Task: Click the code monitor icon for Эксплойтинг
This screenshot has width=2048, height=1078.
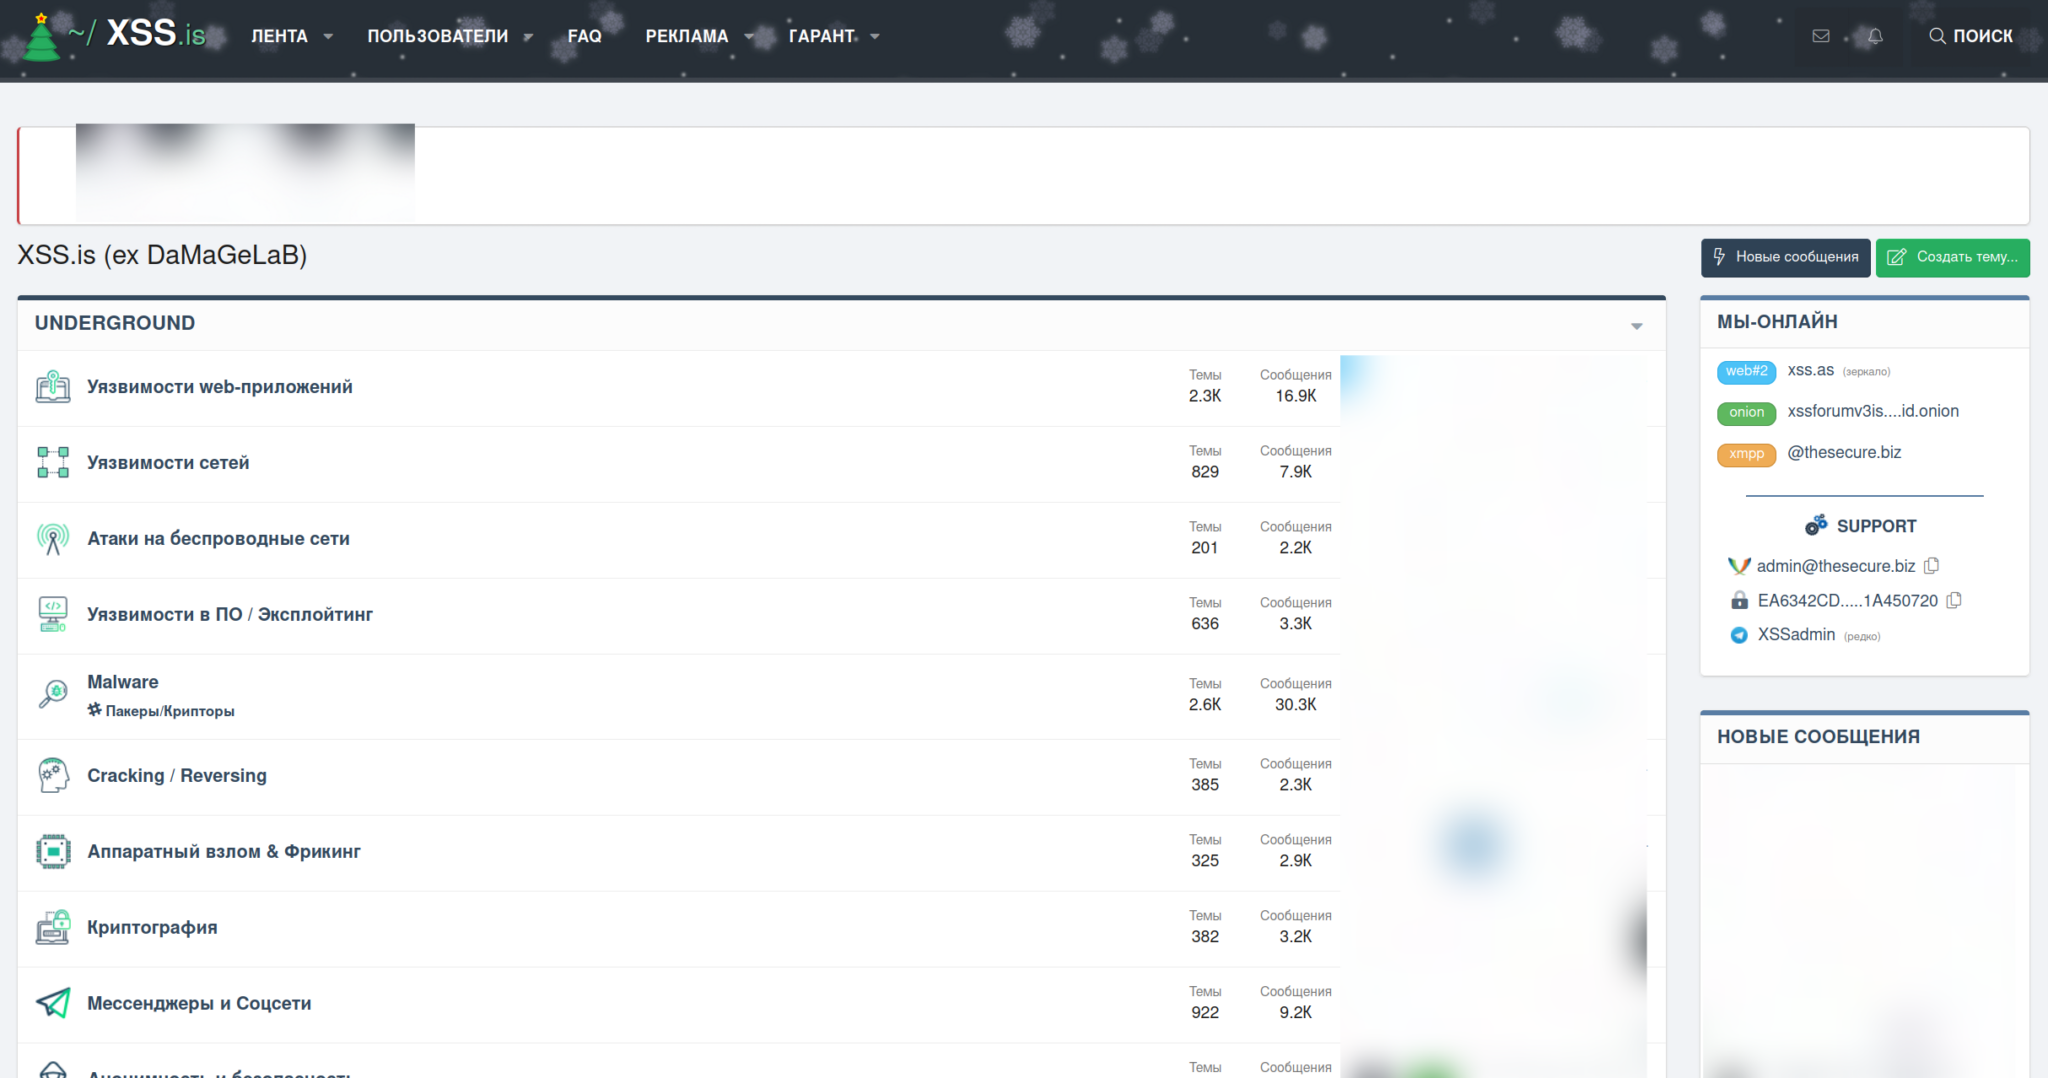Action: (52, 614)
